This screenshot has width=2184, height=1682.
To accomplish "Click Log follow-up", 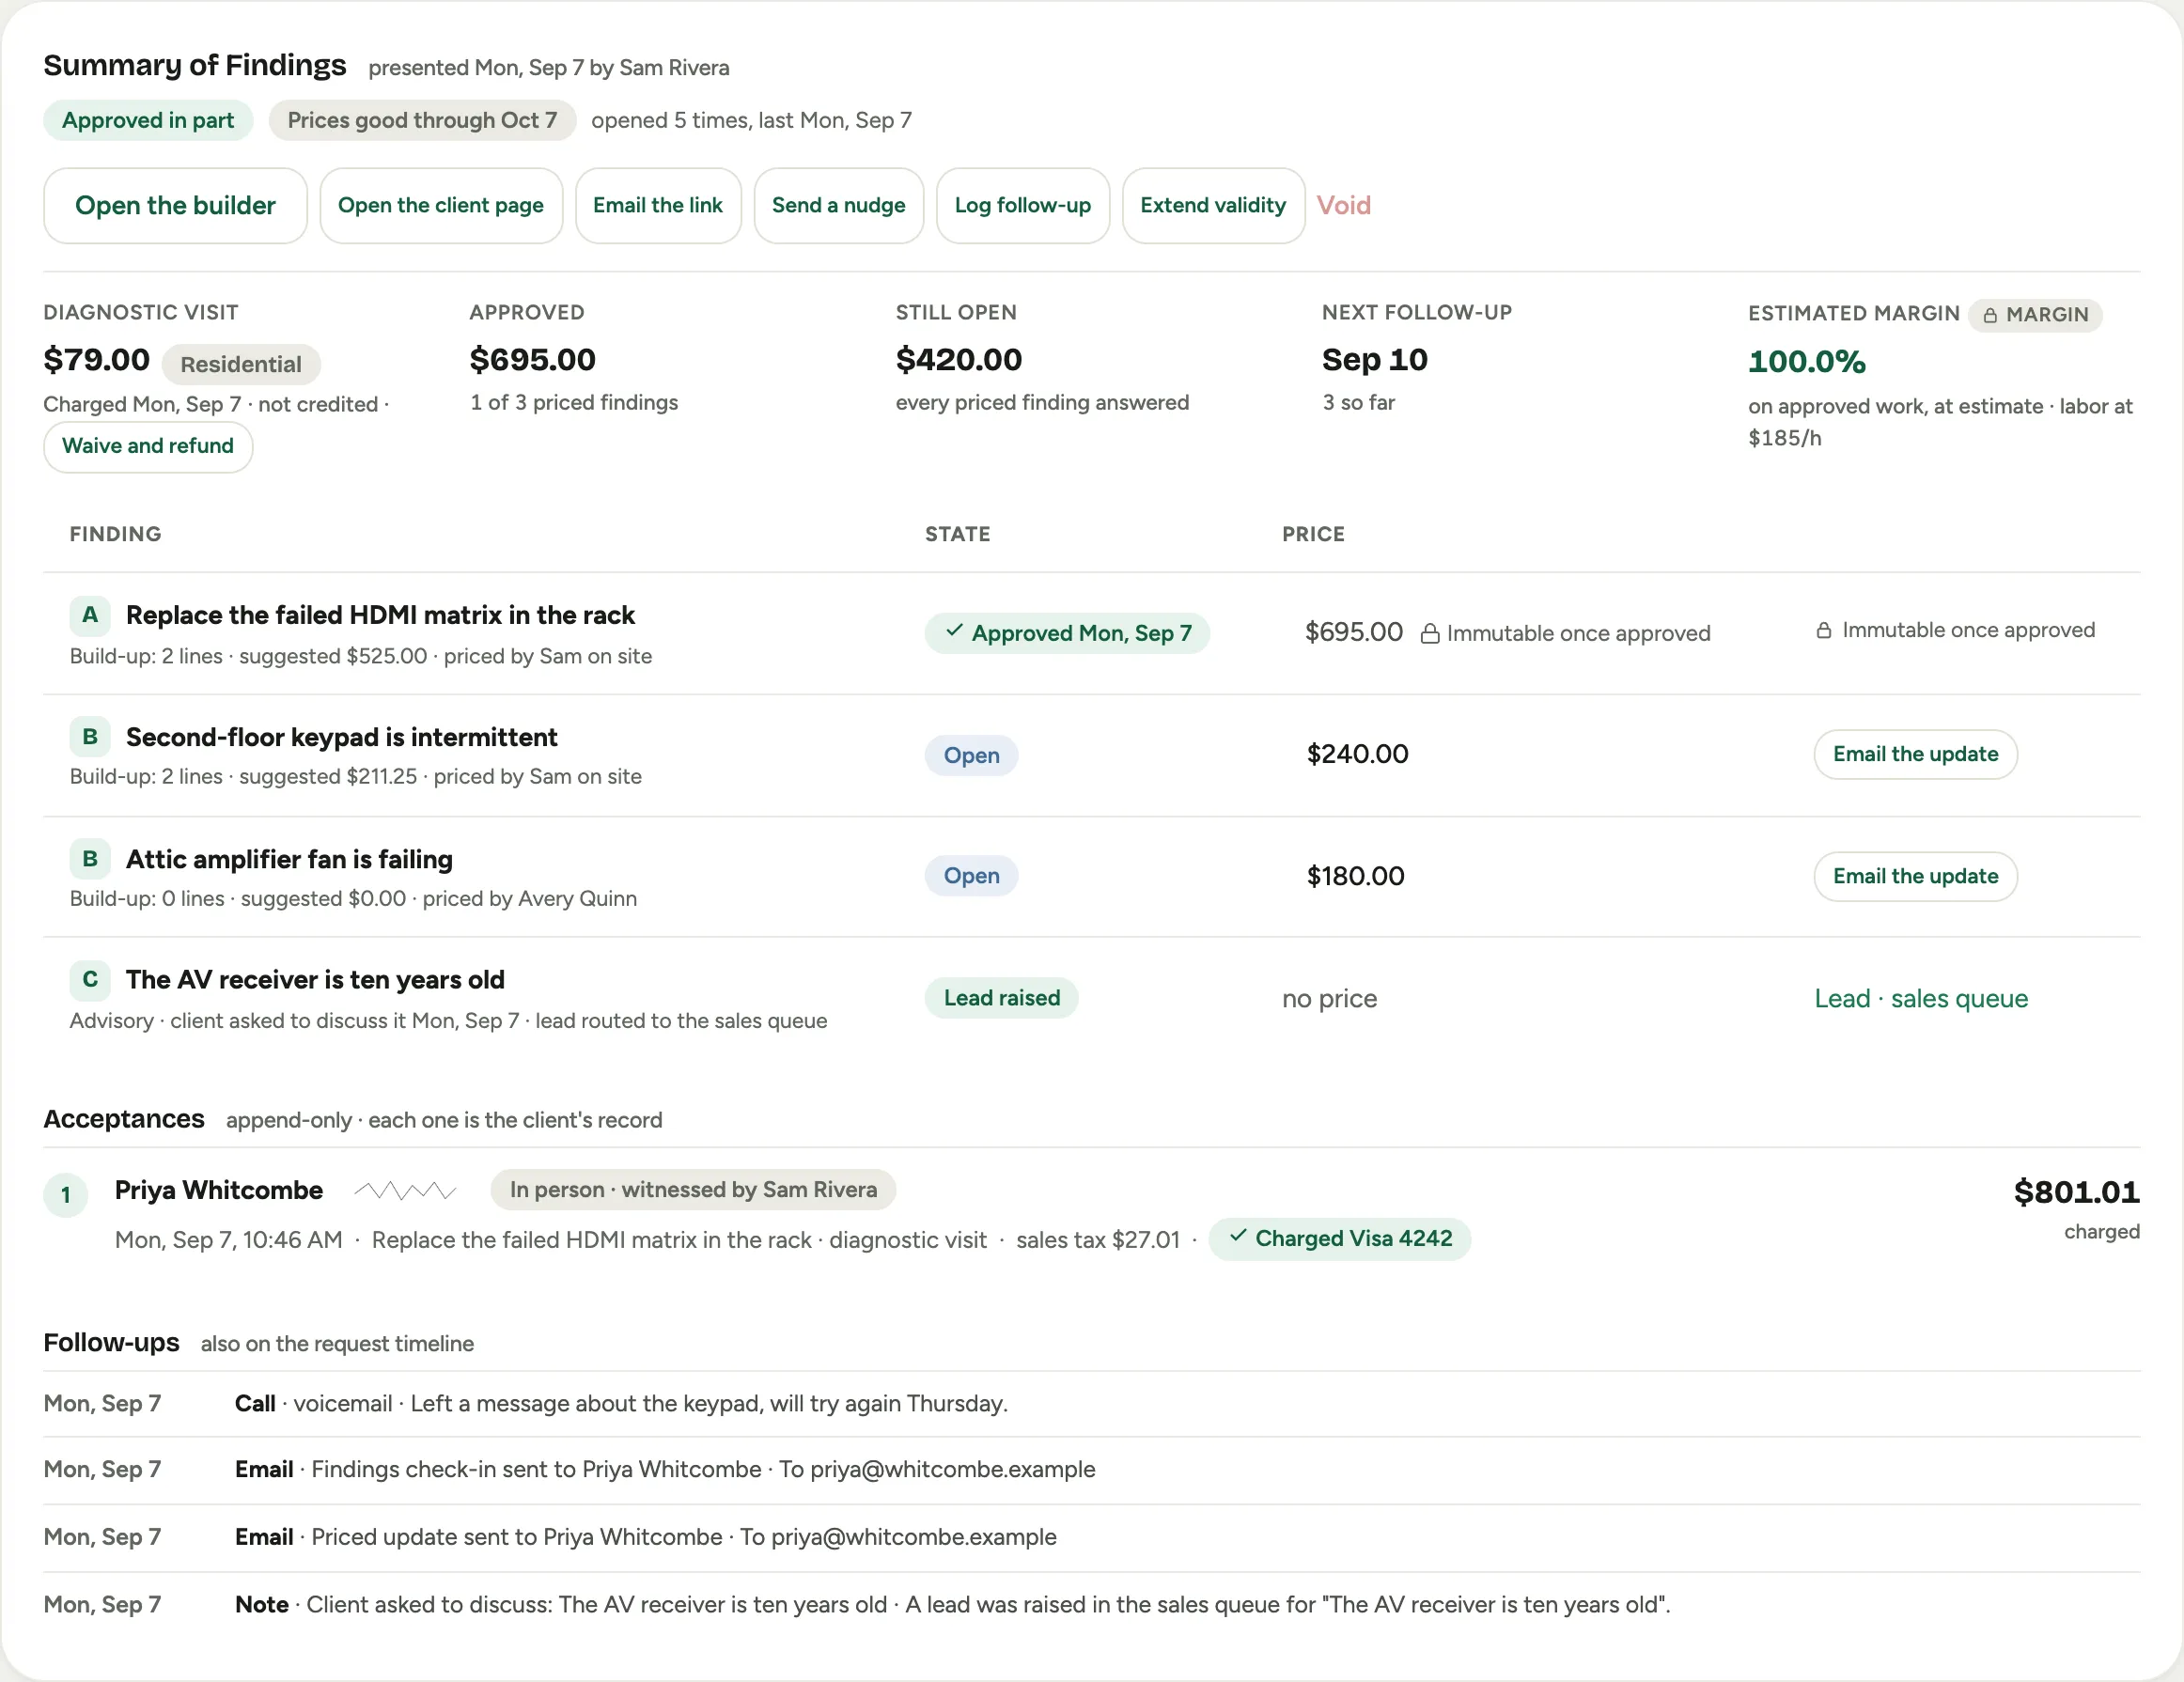I will click(1022, 205).
